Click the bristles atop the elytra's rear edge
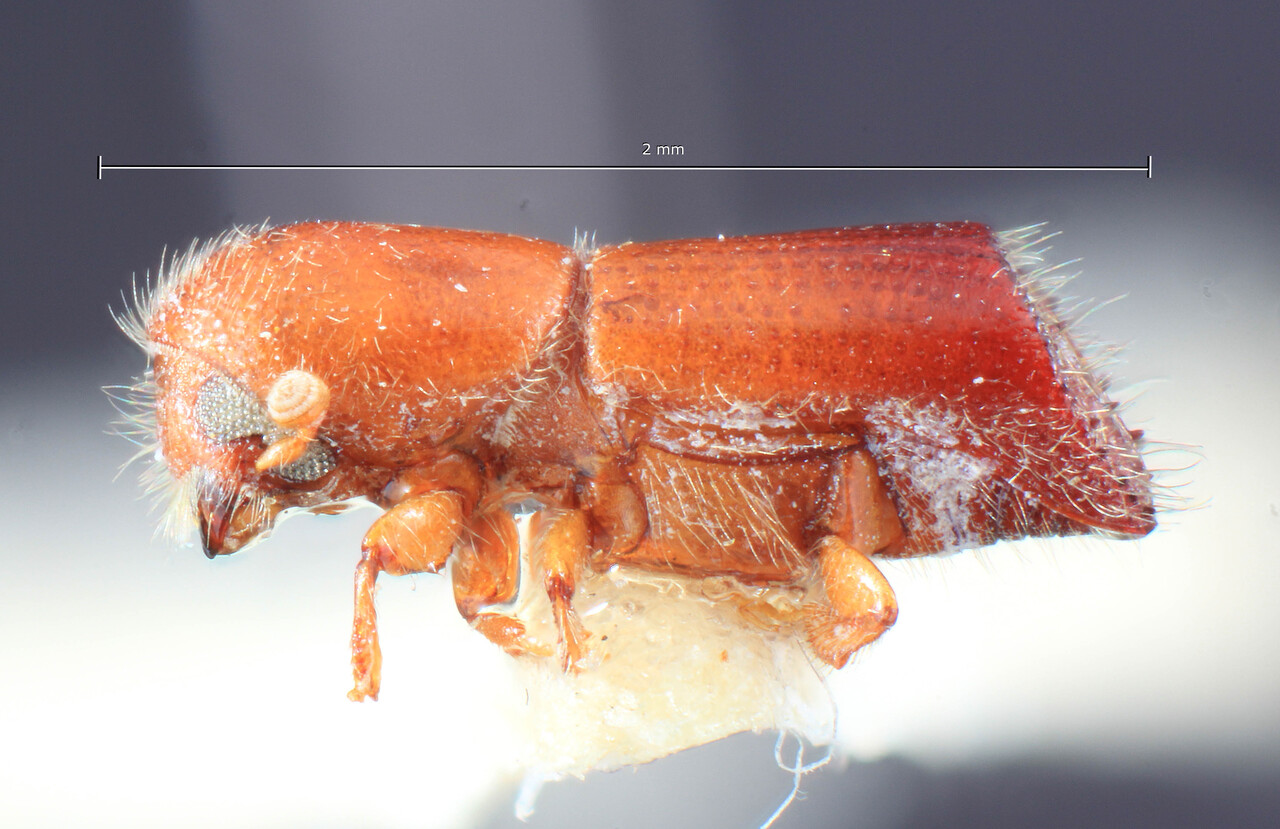This screenshot has height=829, width=1280. 1030,245
